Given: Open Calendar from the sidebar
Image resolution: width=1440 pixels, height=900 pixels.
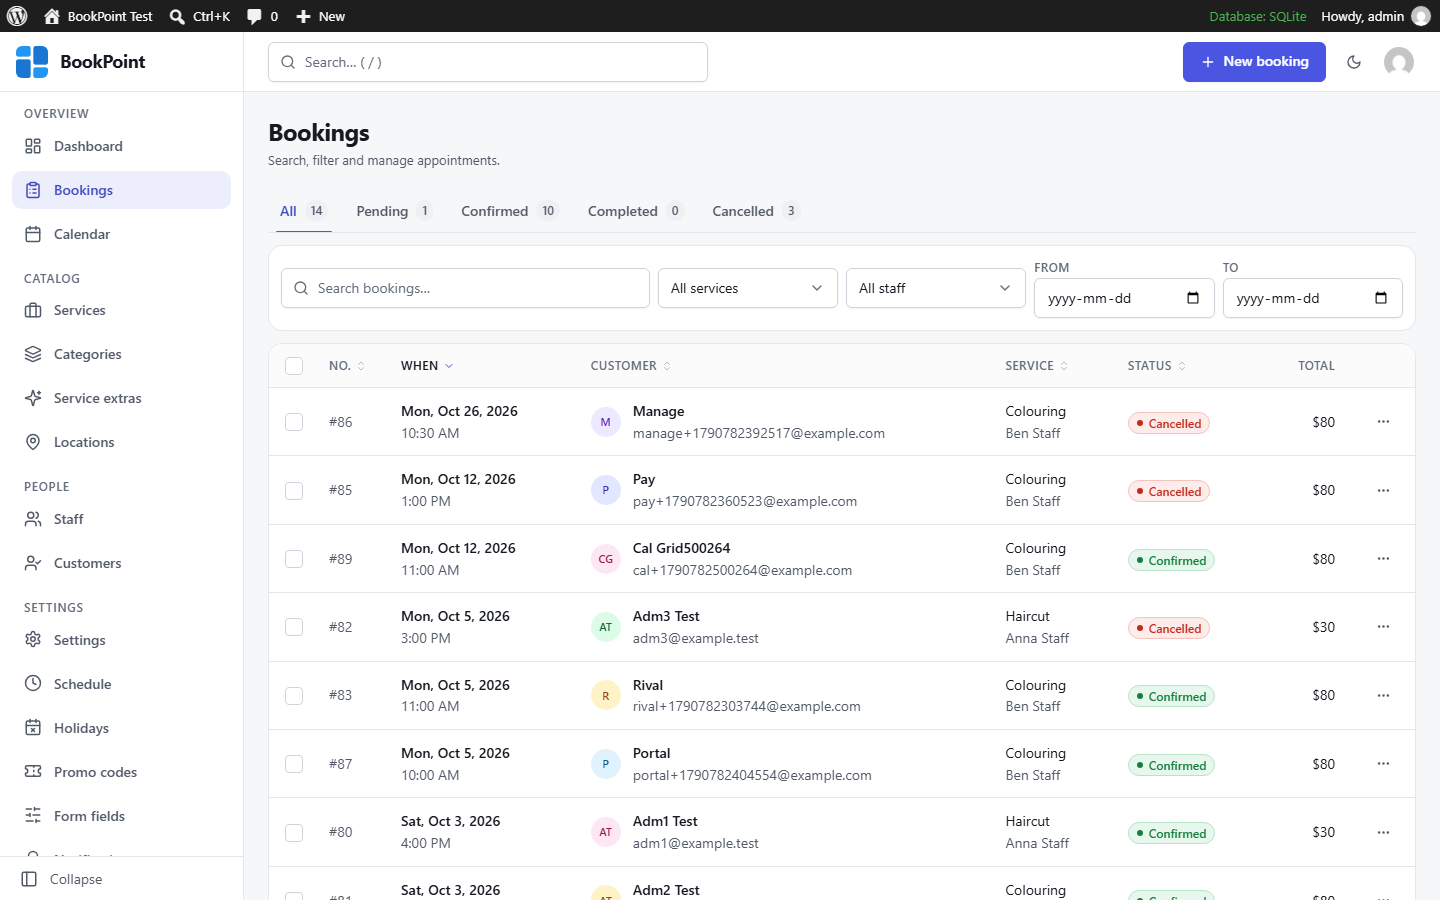Looking at the screenshot, I should pos(121,234).
